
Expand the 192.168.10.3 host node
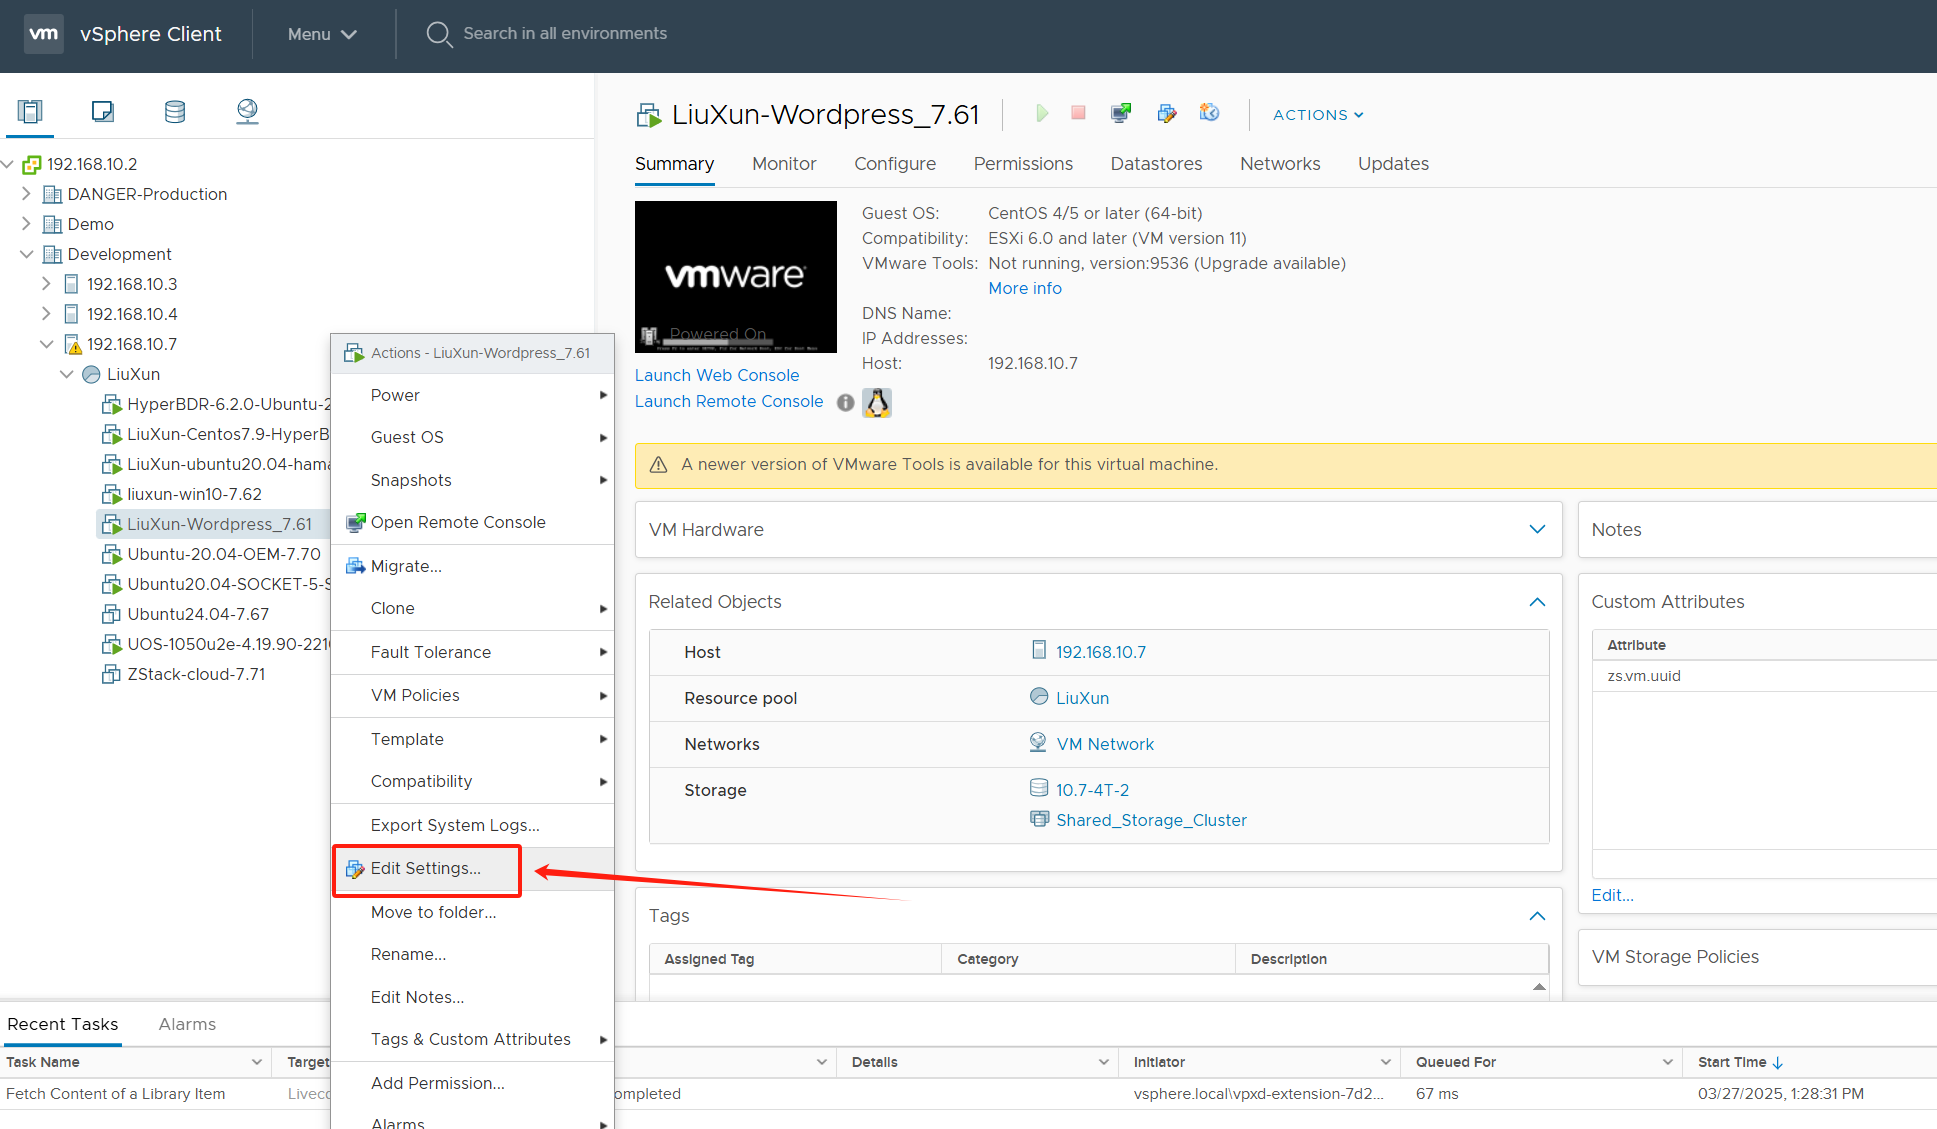pyautogui.click(x=46, y=283)
